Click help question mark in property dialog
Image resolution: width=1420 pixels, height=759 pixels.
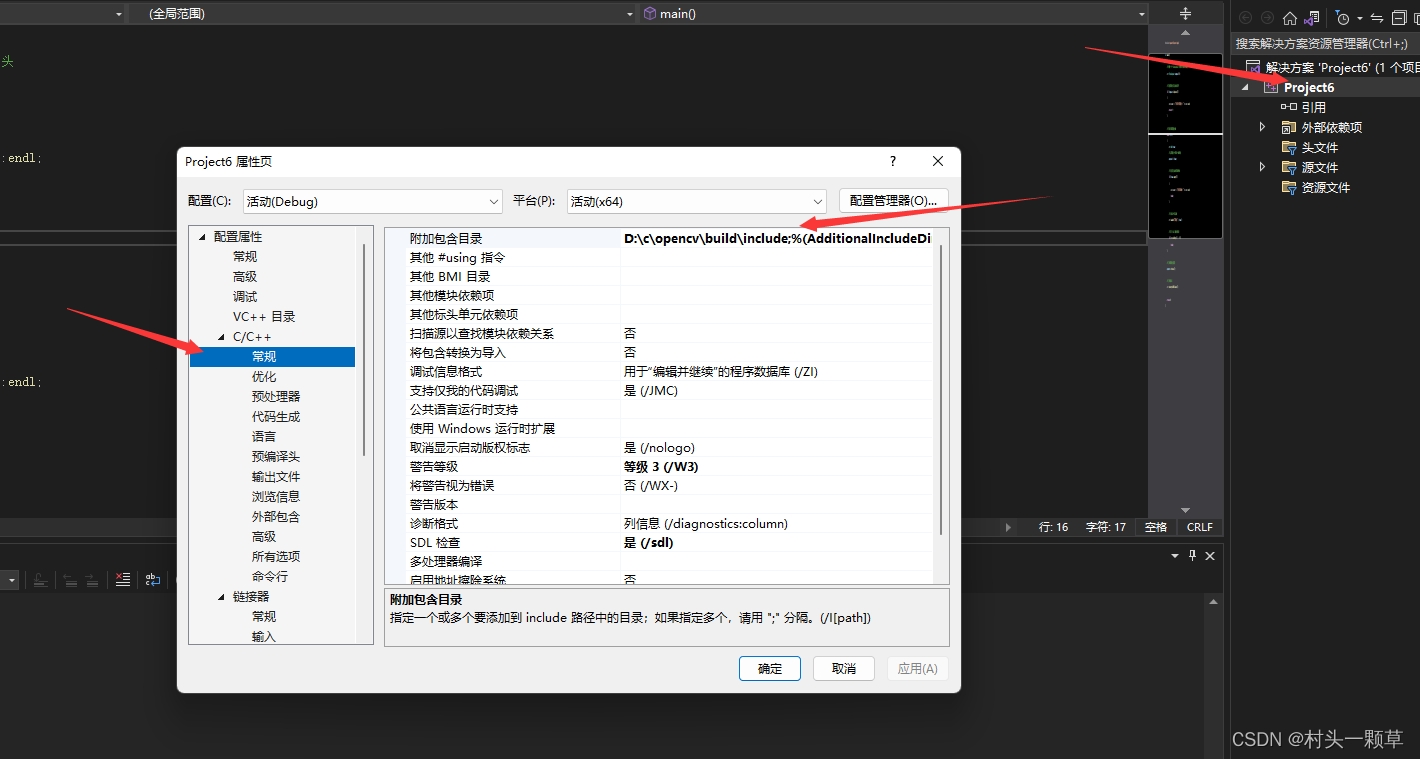pyautogui.click(x=893, y=161)
